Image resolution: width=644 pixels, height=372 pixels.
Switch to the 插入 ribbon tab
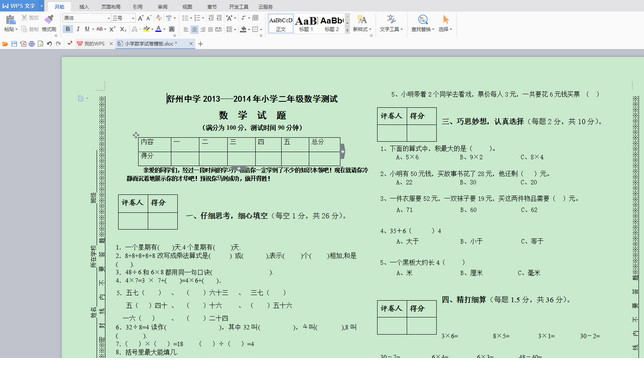tap(84, 7)
